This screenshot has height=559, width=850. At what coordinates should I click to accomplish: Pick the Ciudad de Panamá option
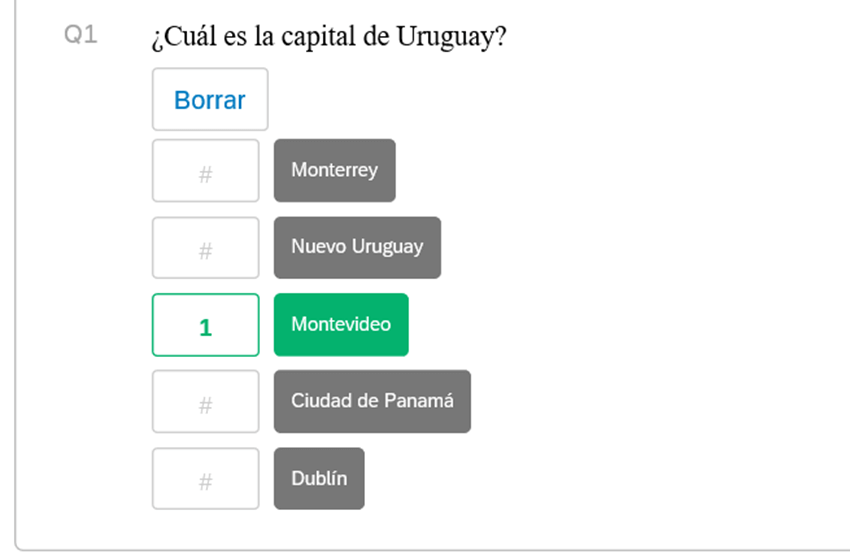click(x=372, y=401)
